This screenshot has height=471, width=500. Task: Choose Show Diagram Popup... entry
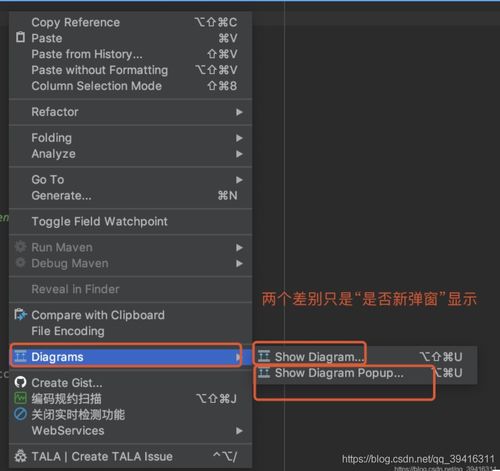click(x=365, y=373)
